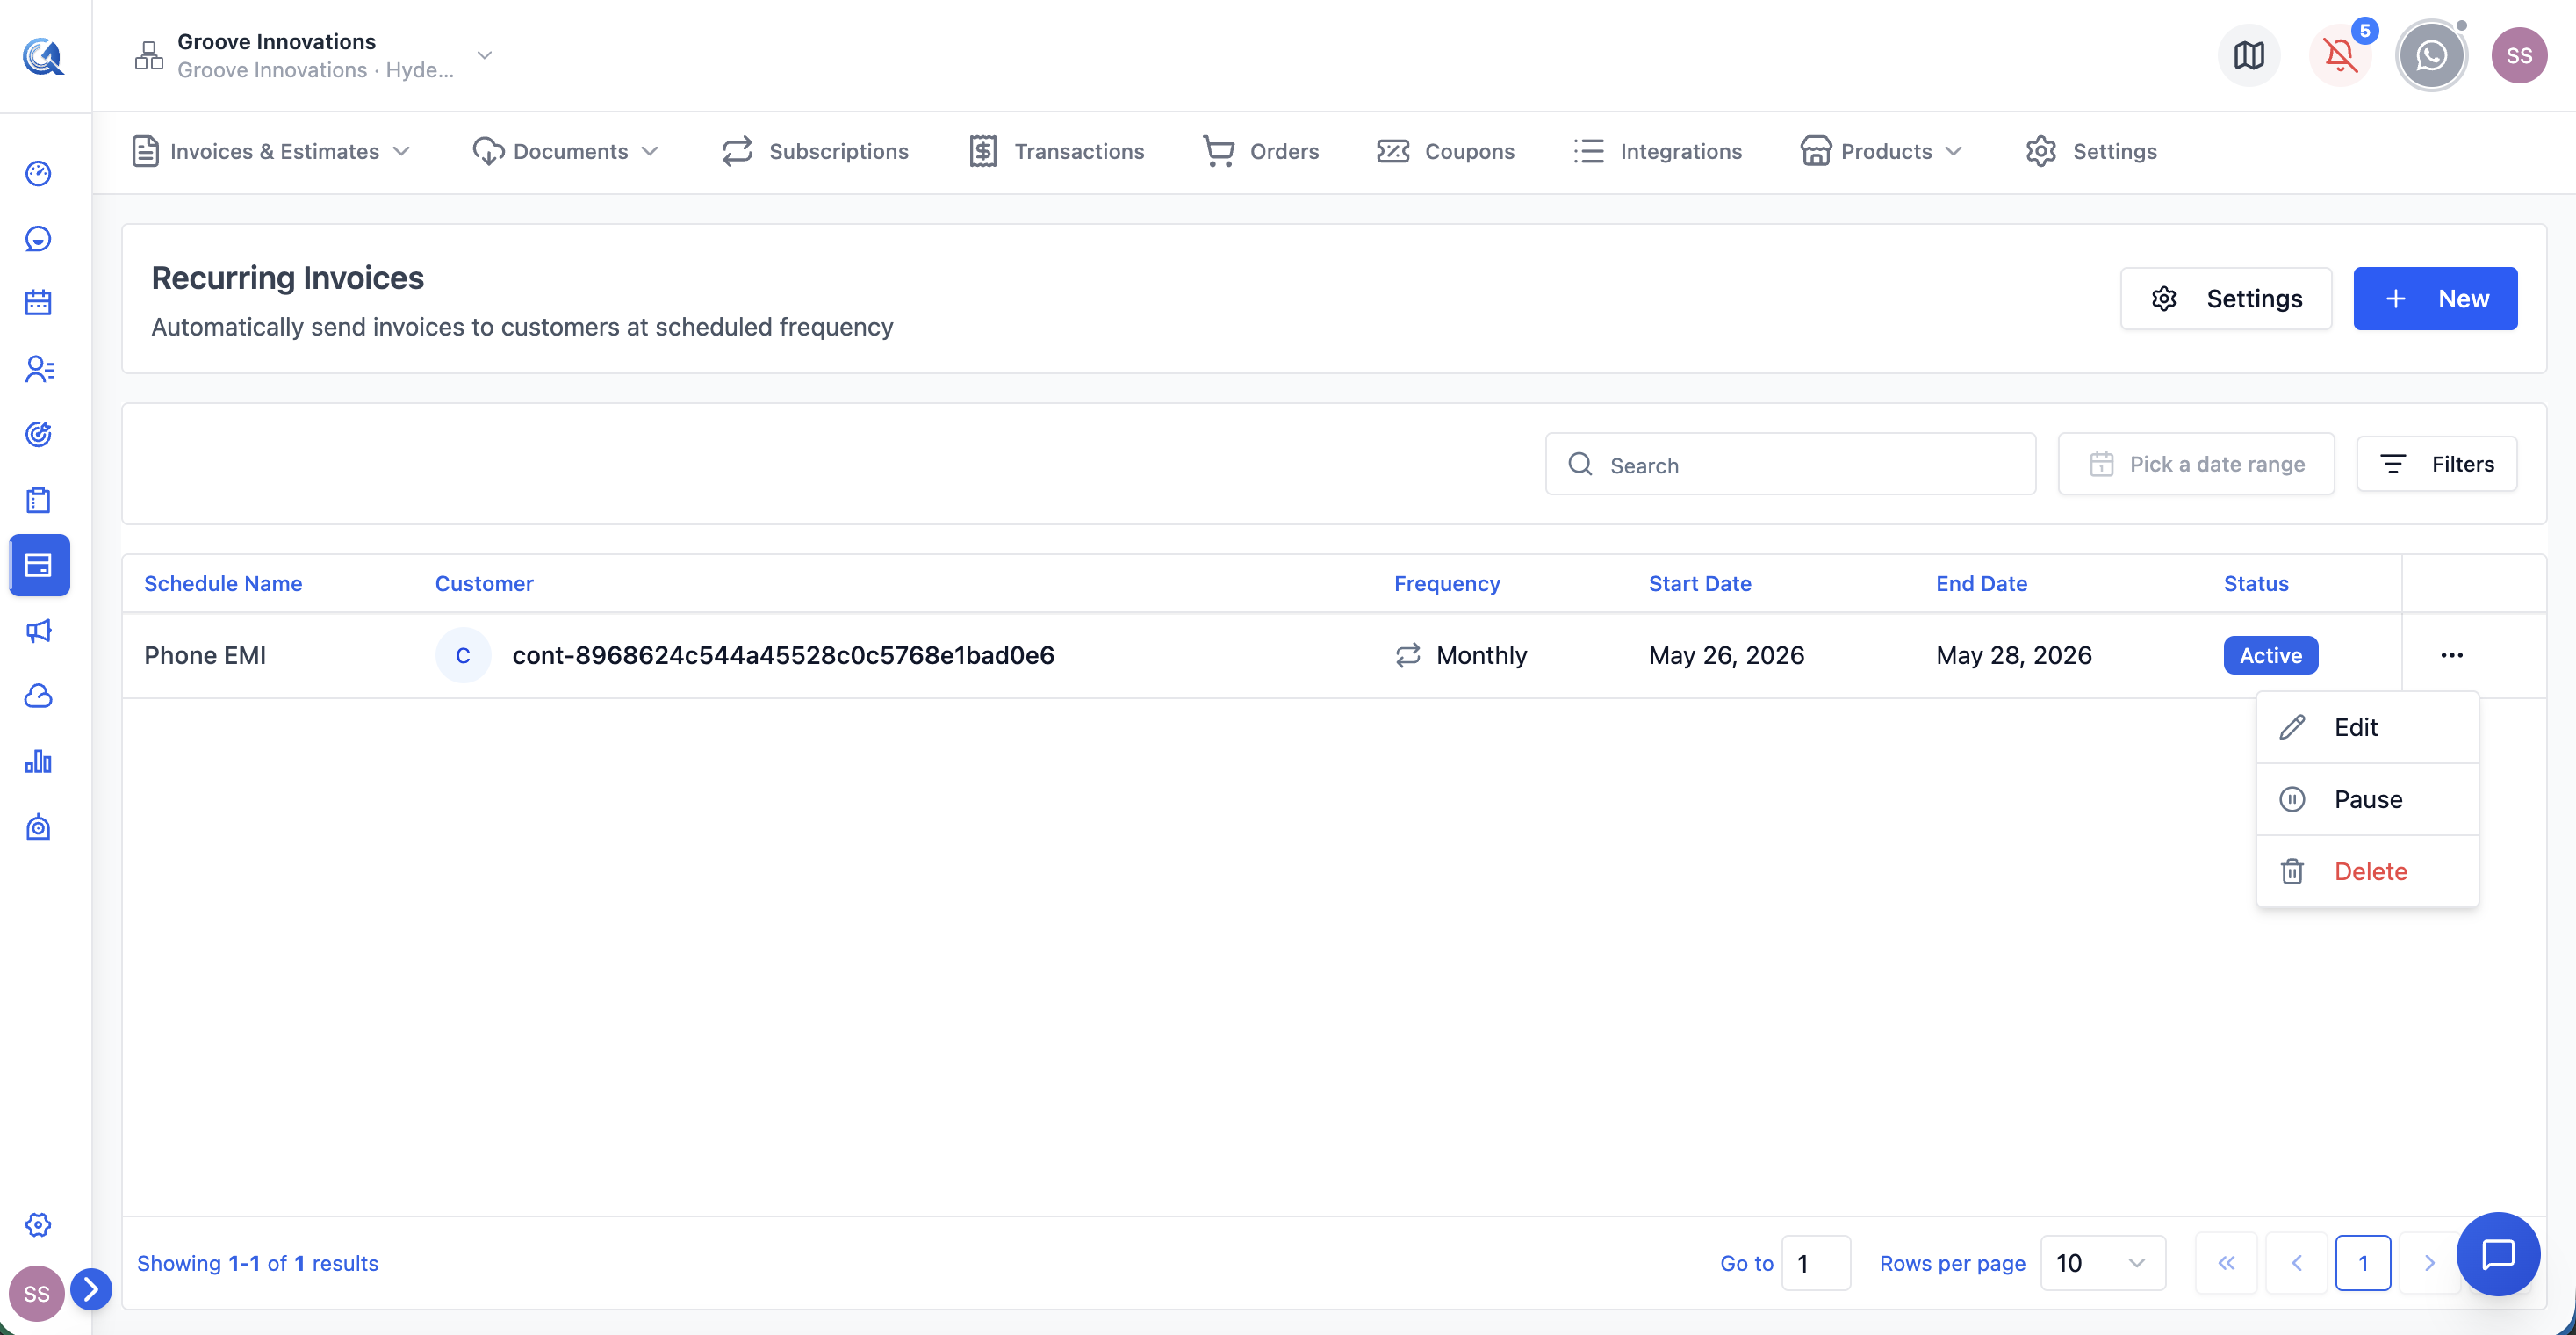The width and height of the screenshot is (2576, 1335).
Task: Expand the Products menu
Action: pyautogui.click(x=1881, y=151)
